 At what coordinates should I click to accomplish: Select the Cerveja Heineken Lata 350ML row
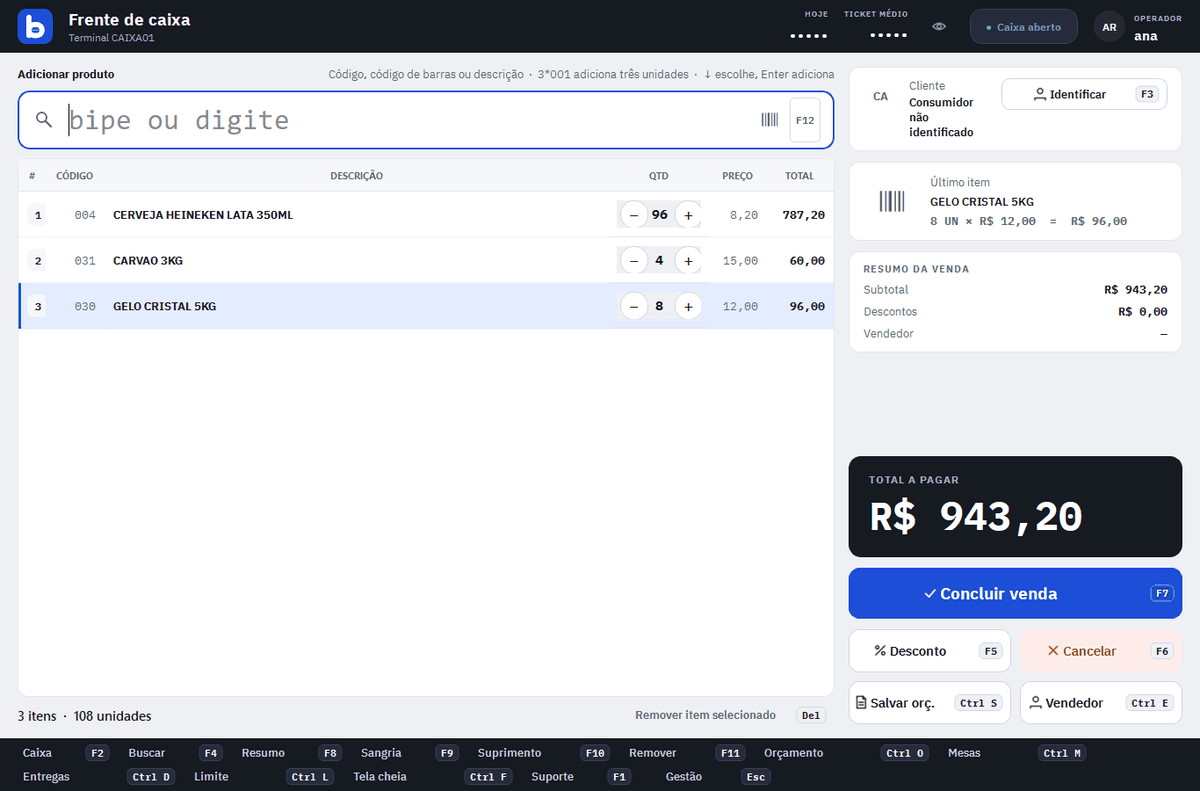tap(426, 215)
